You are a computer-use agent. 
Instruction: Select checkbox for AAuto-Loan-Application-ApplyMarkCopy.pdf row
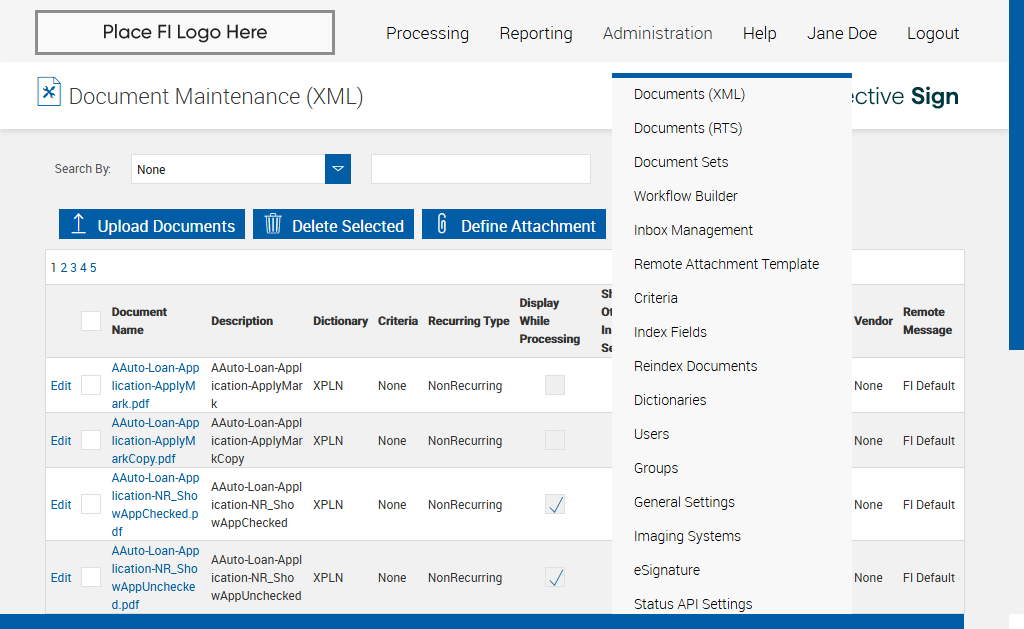point(91,440)
